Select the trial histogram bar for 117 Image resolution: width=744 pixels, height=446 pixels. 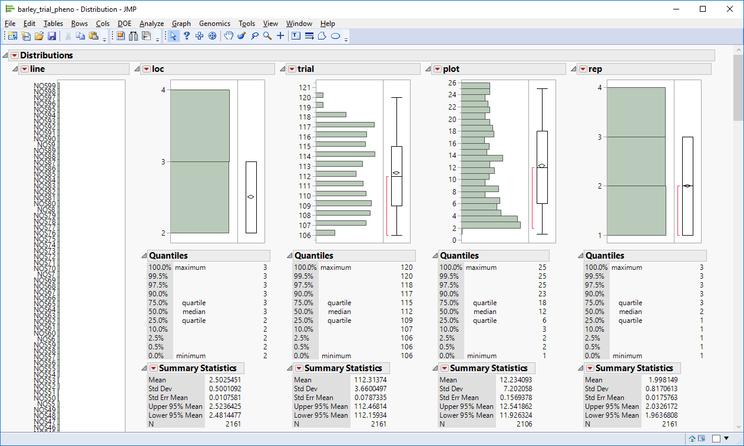click(x=345, y=125)
